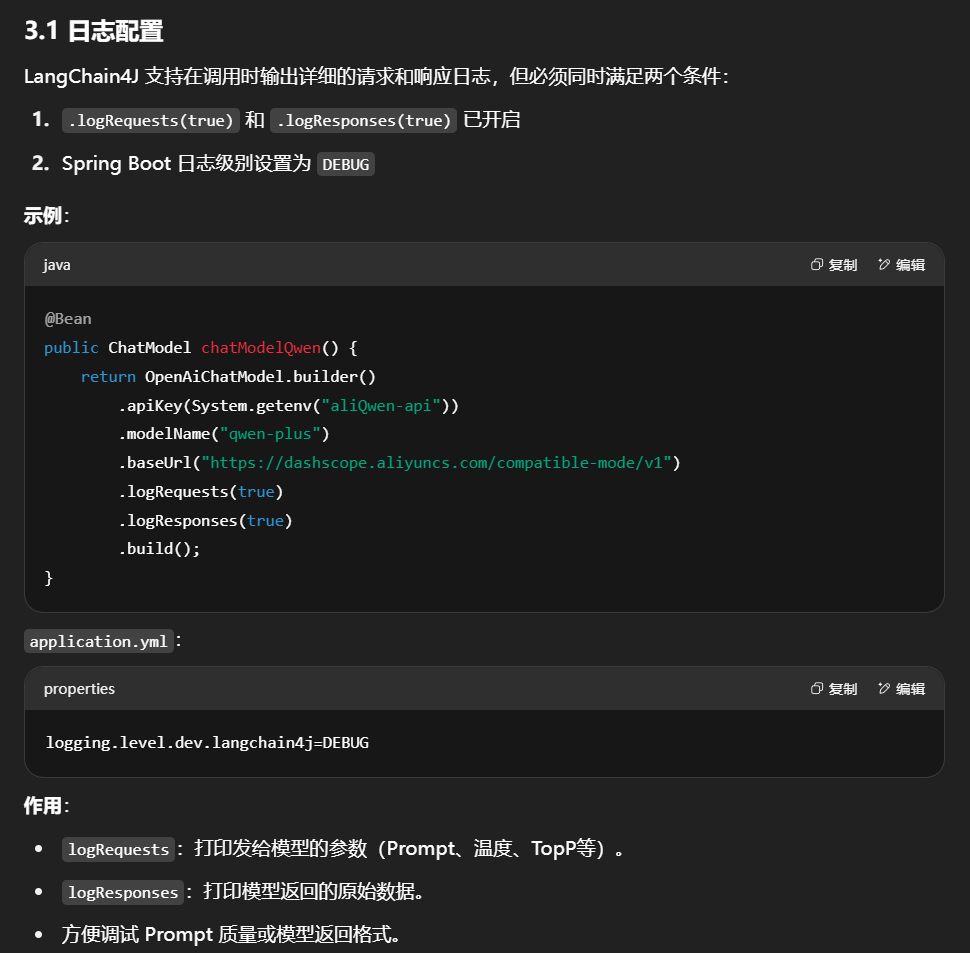Click the edit pencil icon in the java block
Screen dimensions: 970x953
(x=884, y=265)
